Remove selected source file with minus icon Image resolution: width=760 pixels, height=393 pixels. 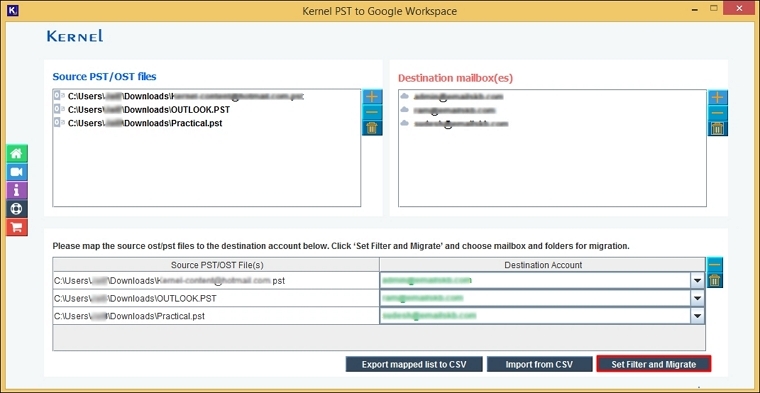coord(372,112)
